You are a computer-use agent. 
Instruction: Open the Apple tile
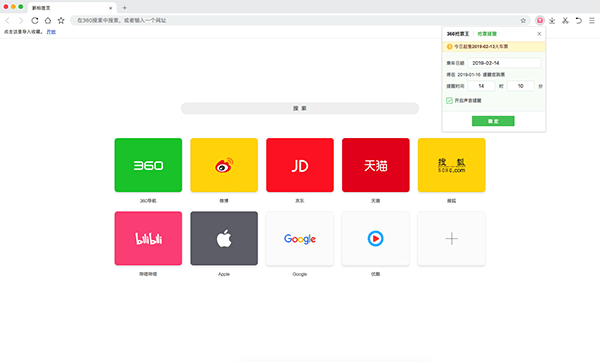(224, 238)
